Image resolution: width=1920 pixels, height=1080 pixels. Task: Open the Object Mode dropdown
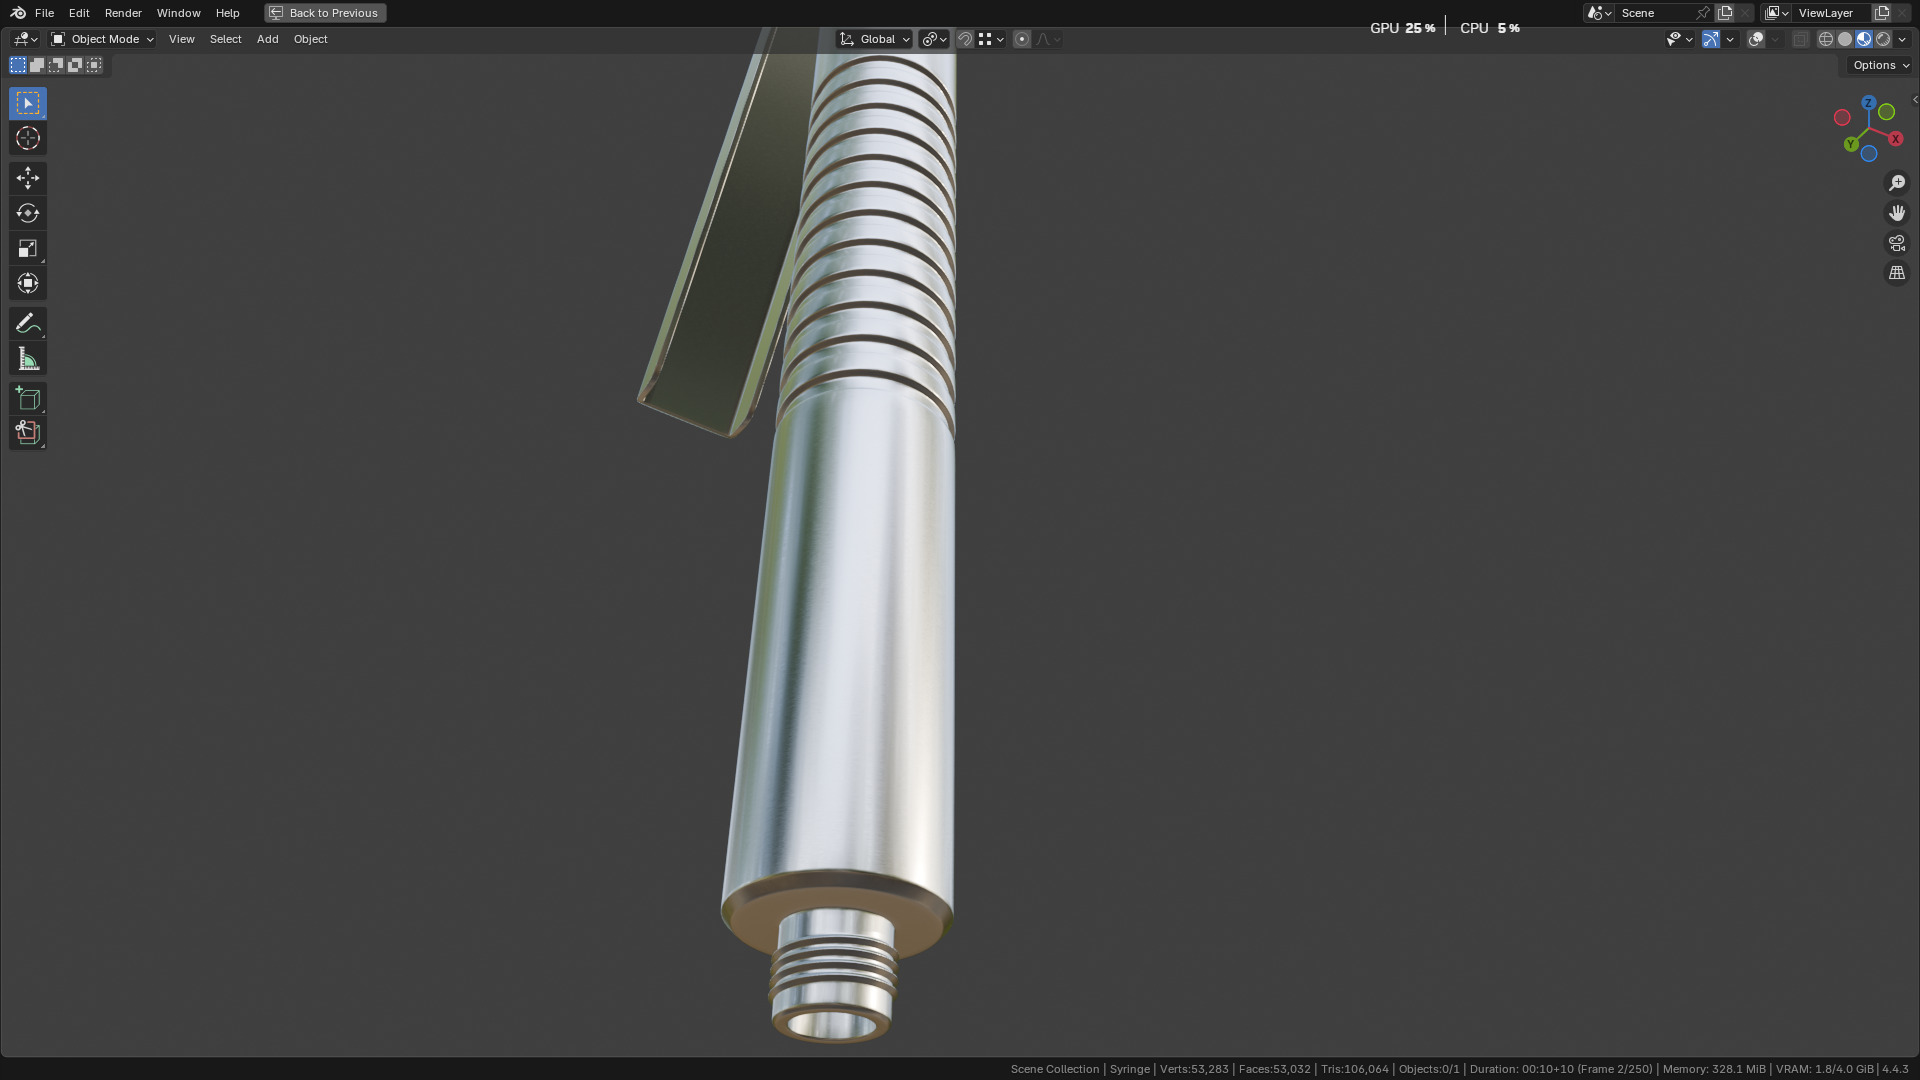point(102,39)
